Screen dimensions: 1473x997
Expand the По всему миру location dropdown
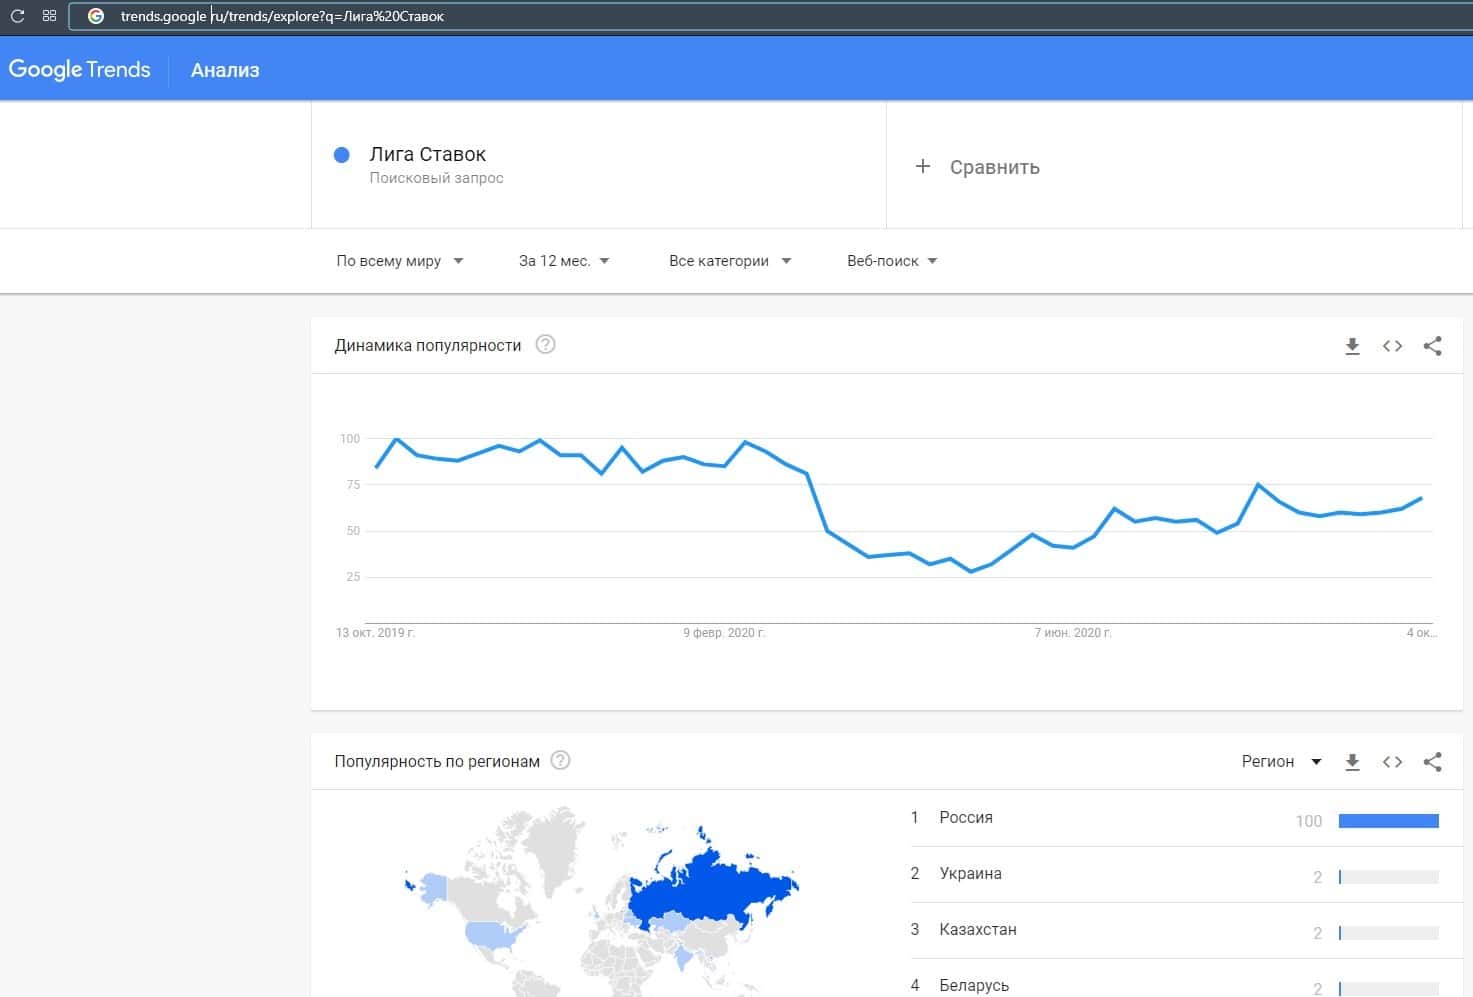click(x=399, y=261)
